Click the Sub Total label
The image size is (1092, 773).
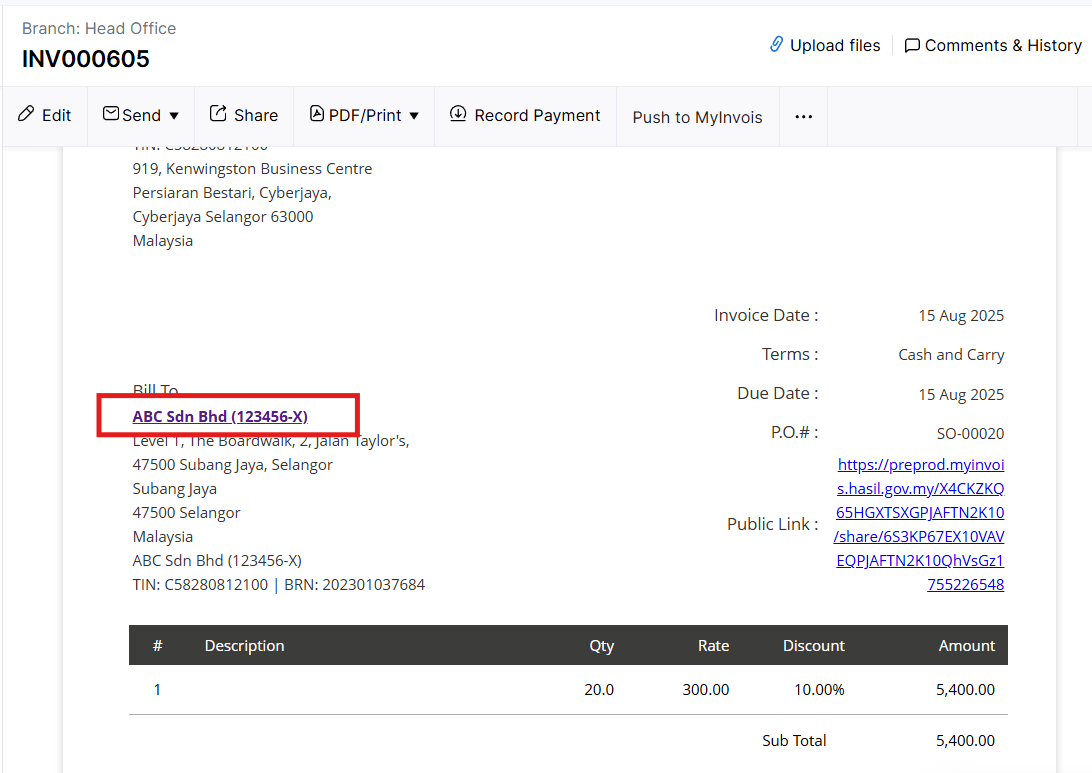coord(794,740)
